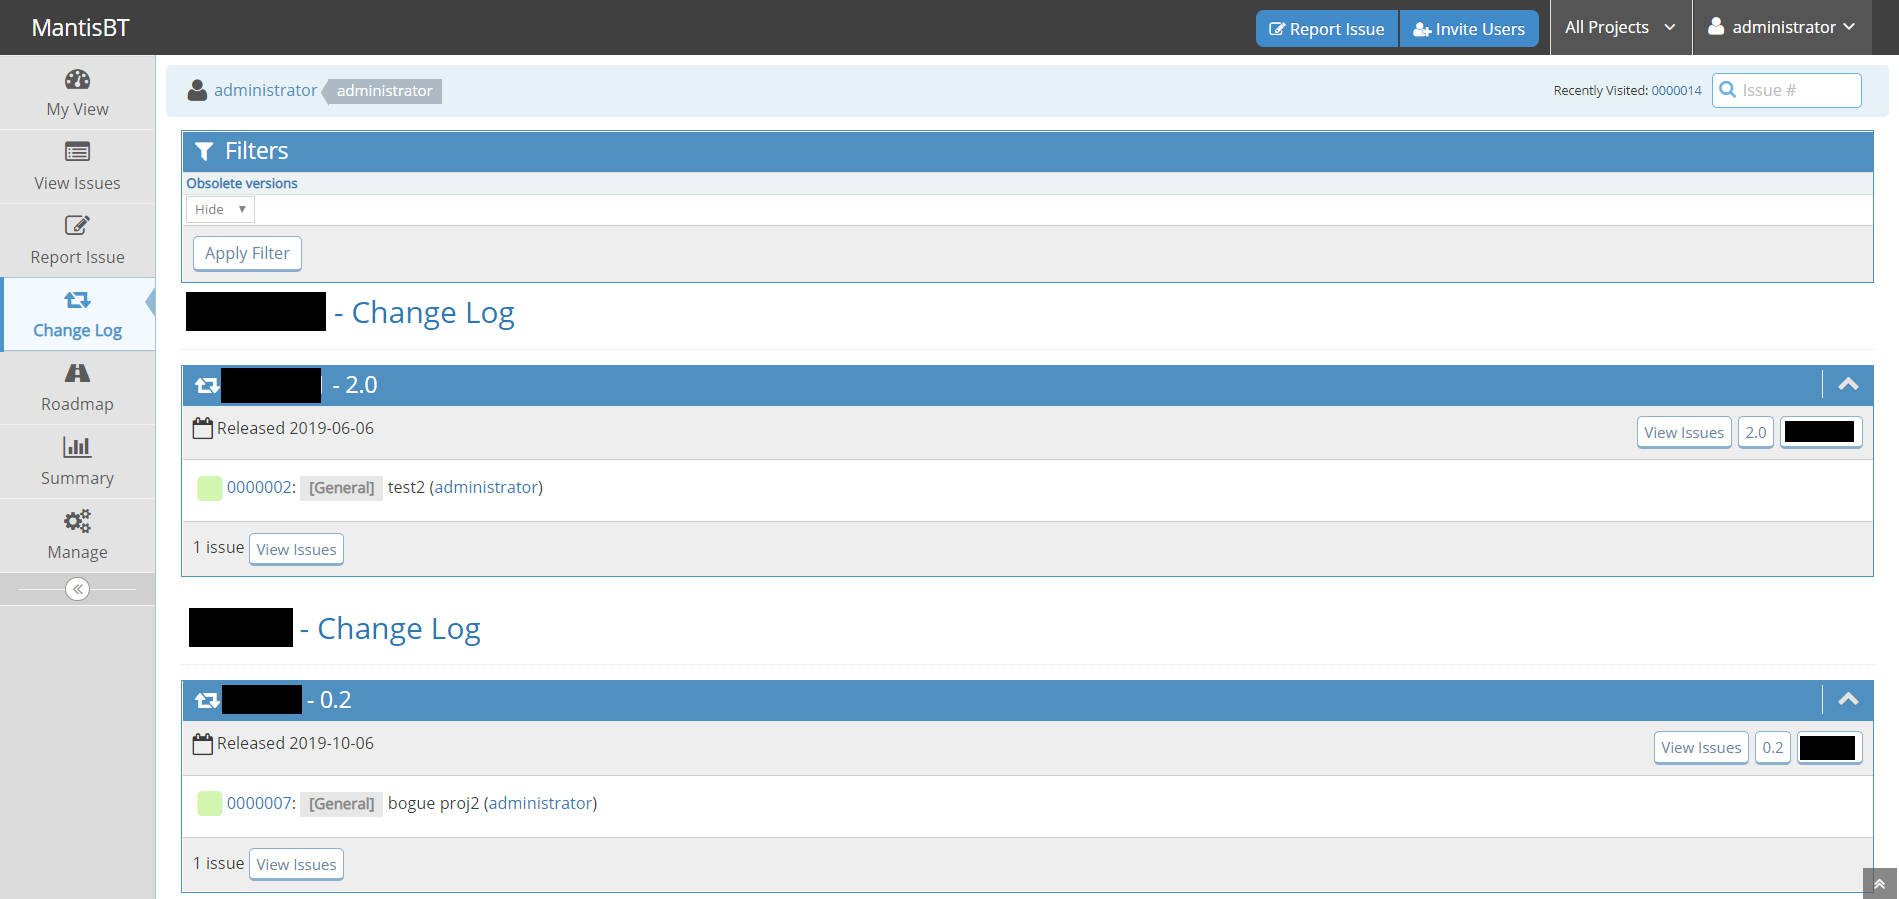
Task: Click the Report Issue sidebar icon
Action: click(77, 226)
